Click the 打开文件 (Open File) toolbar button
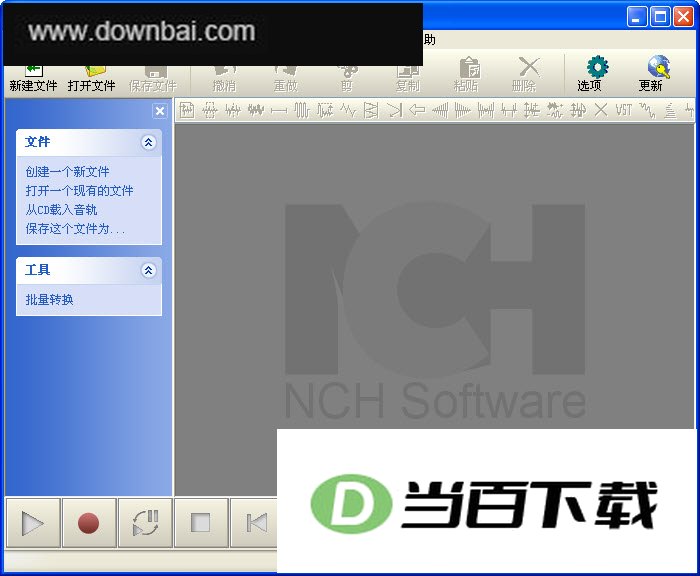The image size is (700, 576). 92,79
